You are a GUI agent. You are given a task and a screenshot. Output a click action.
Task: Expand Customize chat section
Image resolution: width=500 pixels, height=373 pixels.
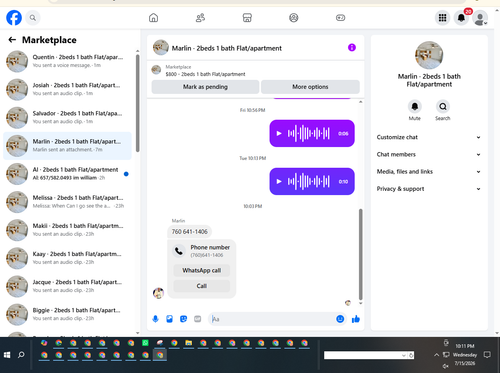pyautogui.click(x=429, y=137)
